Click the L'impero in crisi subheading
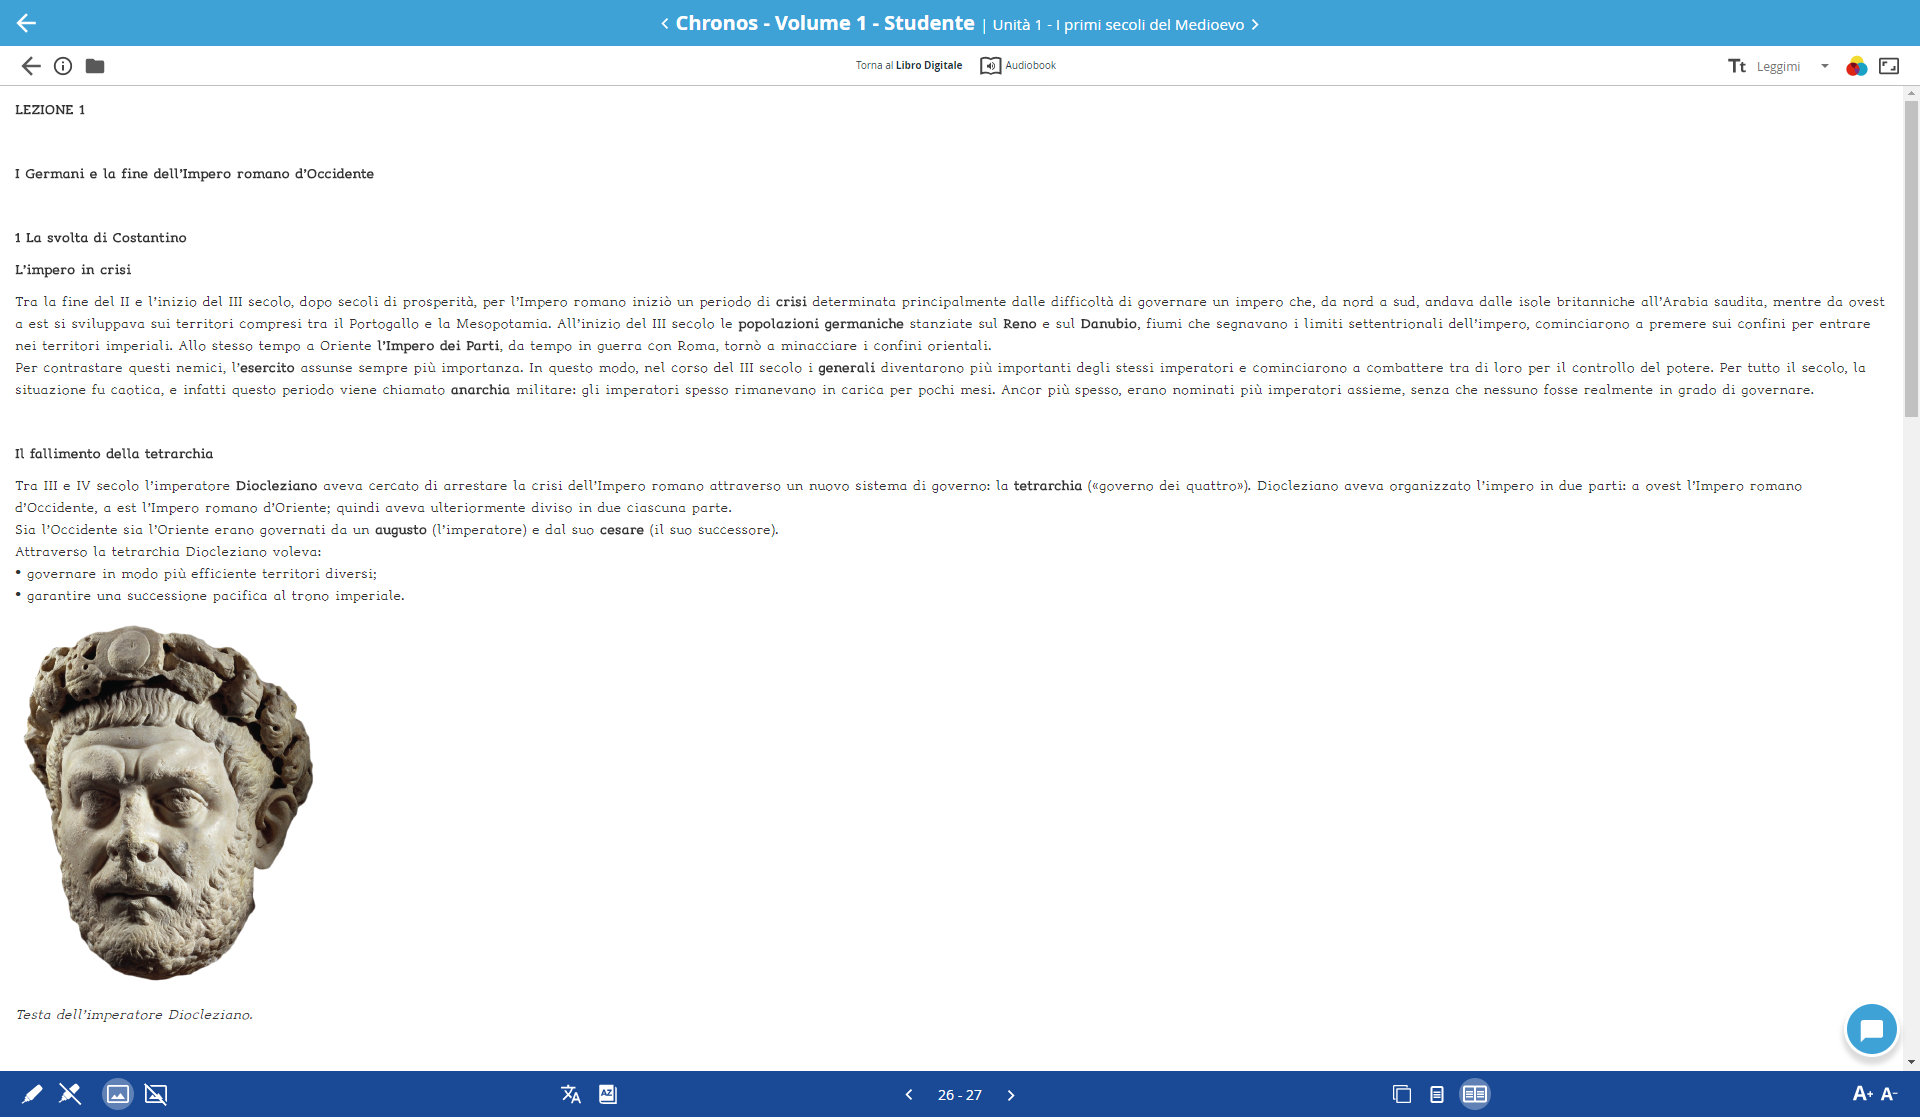Viewport: 1920px width, 1117px height. click(x=73, y=270)
